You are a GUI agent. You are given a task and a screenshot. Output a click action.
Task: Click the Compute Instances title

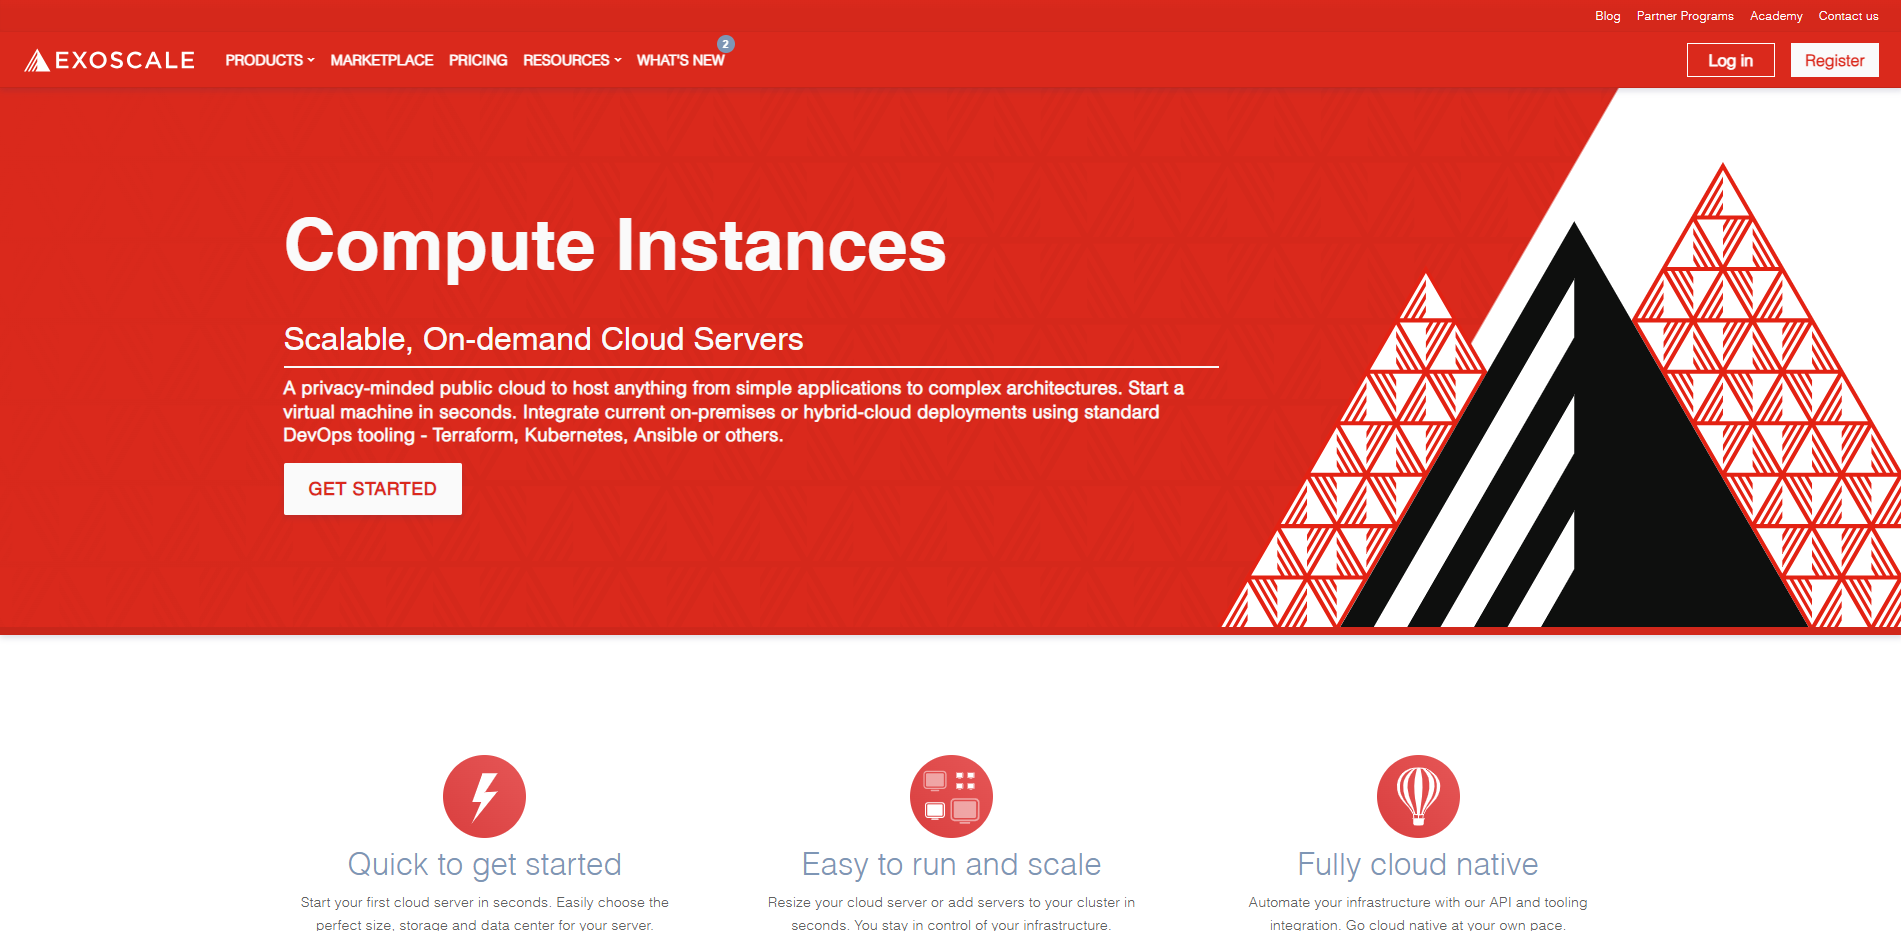tap(615, 245)
